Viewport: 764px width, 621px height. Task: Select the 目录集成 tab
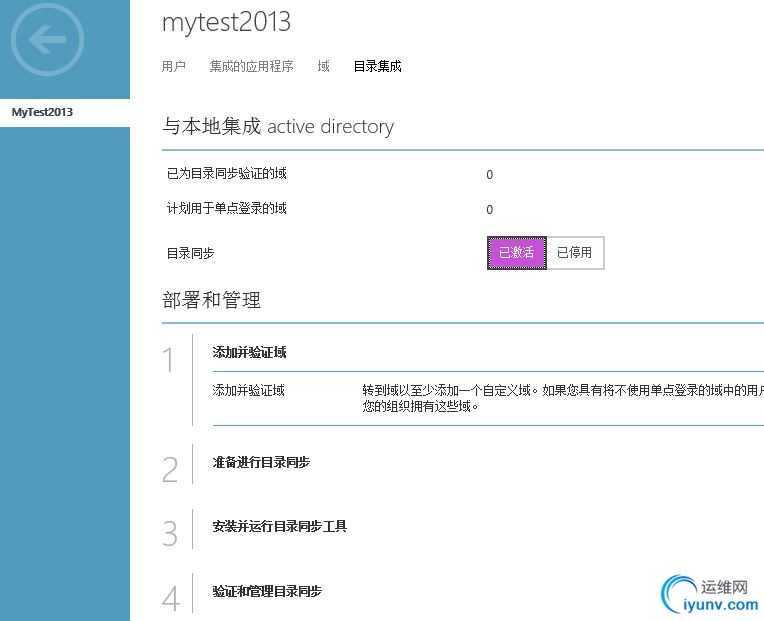[378, 66]
